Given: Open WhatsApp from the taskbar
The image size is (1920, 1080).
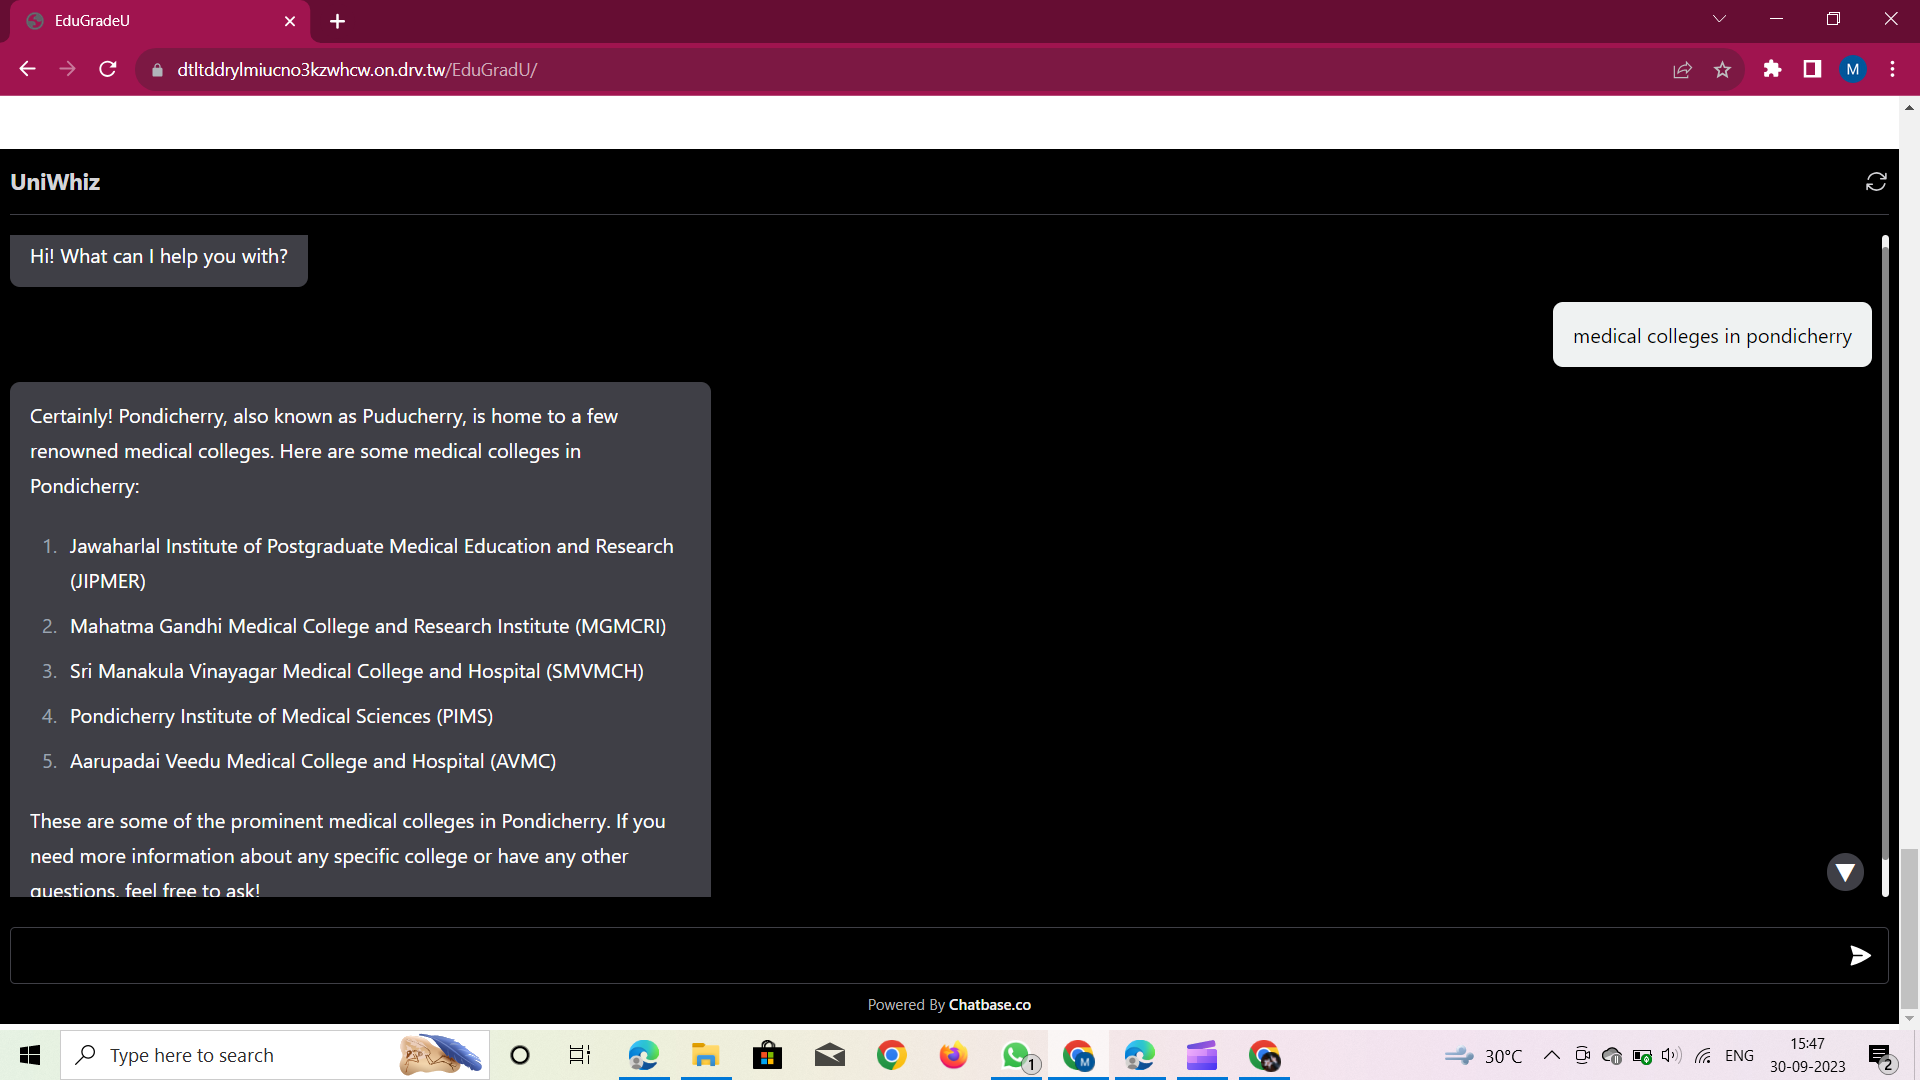Looking at the screenshot, I should [x=1016, y=1055].
